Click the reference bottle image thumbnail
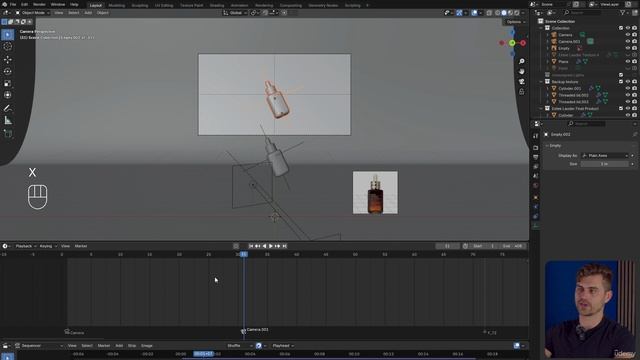The image size is (640, 360). click(x=375, y=193)
